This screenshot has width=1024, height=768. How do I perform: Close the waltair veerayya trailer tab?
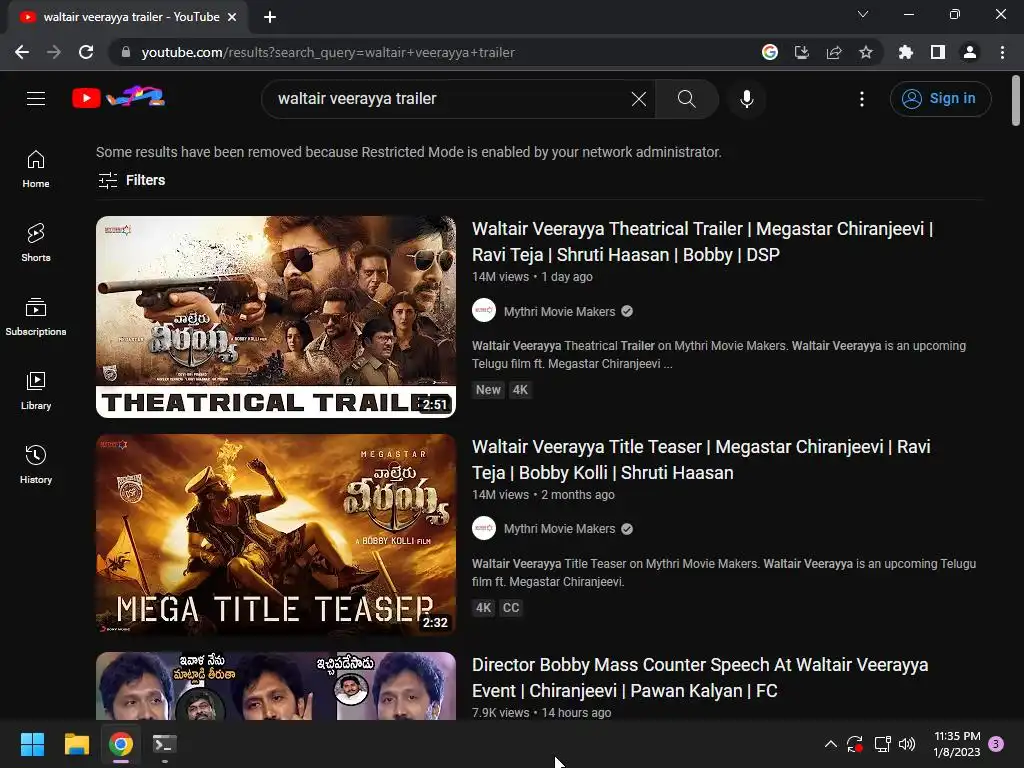232,17
